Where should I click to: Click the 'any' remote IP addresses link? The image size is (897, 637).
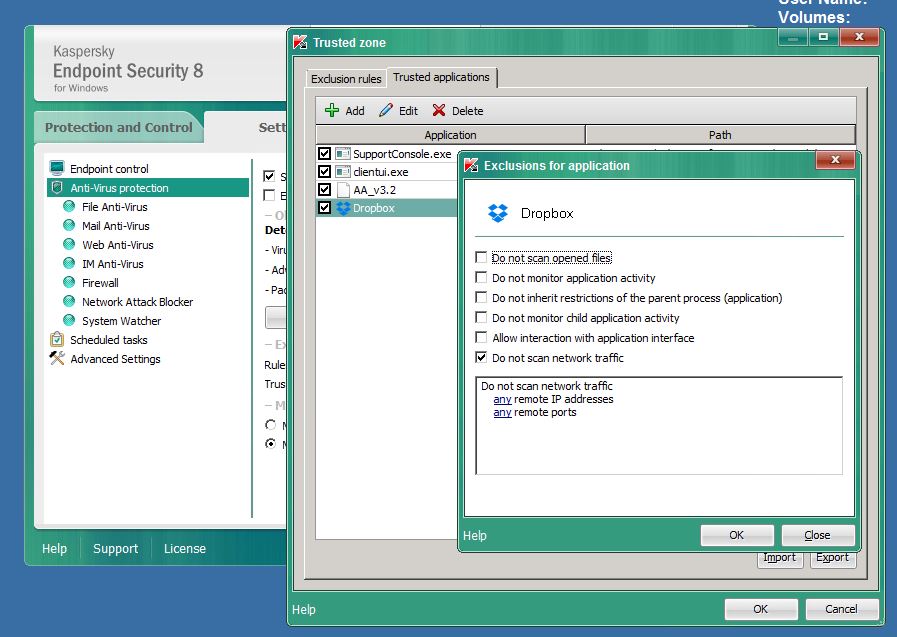click(502, 399)
